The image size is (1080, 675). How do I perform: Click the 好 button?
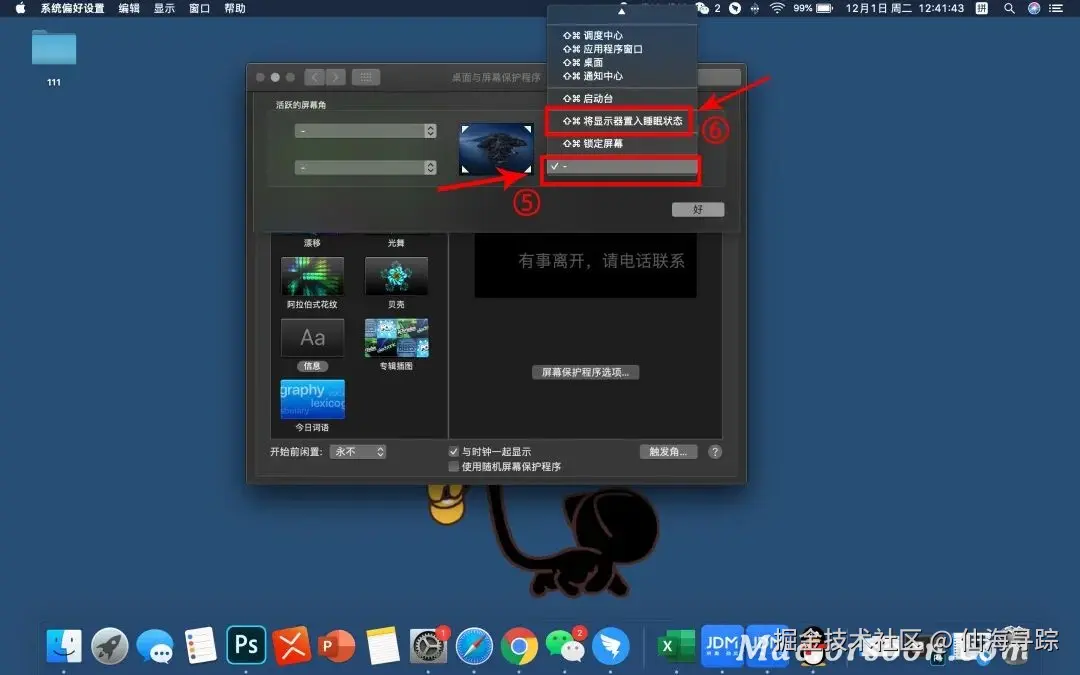point(698,209)
